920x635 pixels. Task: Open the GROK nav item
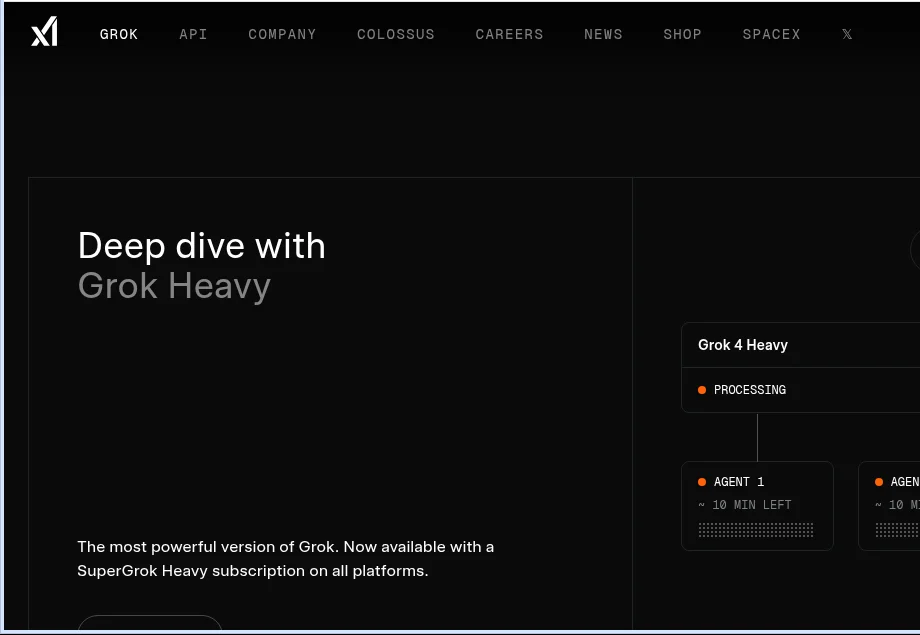tap(119, 35)
